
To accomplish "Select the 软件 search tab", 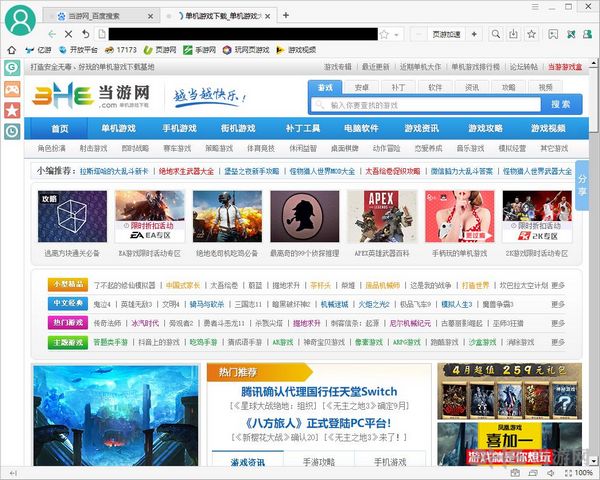I will coord(435,88).
